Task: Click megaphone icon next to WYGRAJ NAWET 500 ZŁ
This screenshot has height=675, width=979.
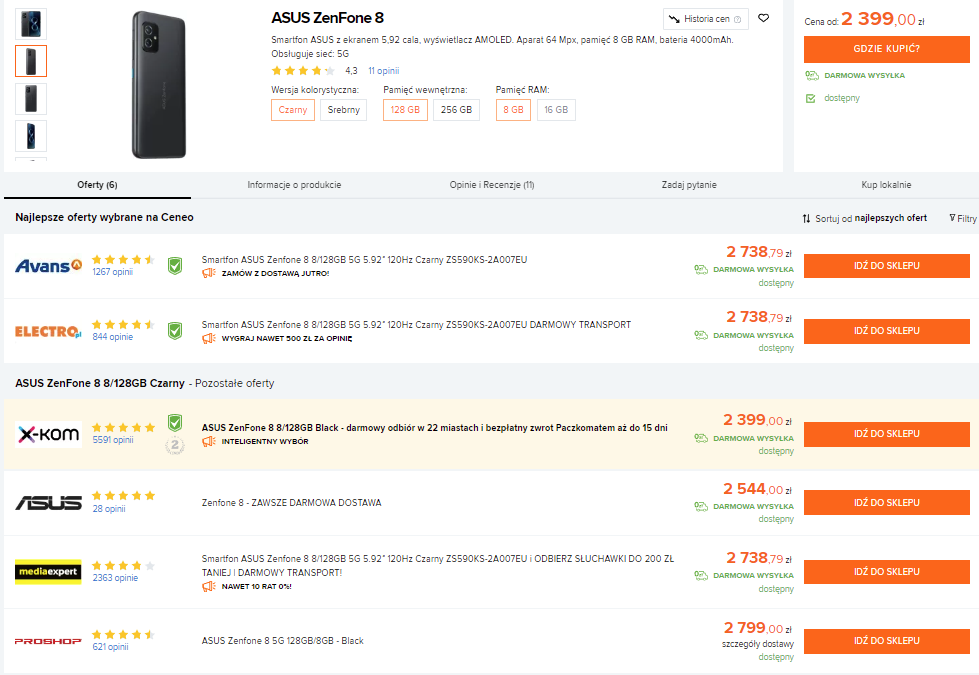Action: tap(209, 338)
